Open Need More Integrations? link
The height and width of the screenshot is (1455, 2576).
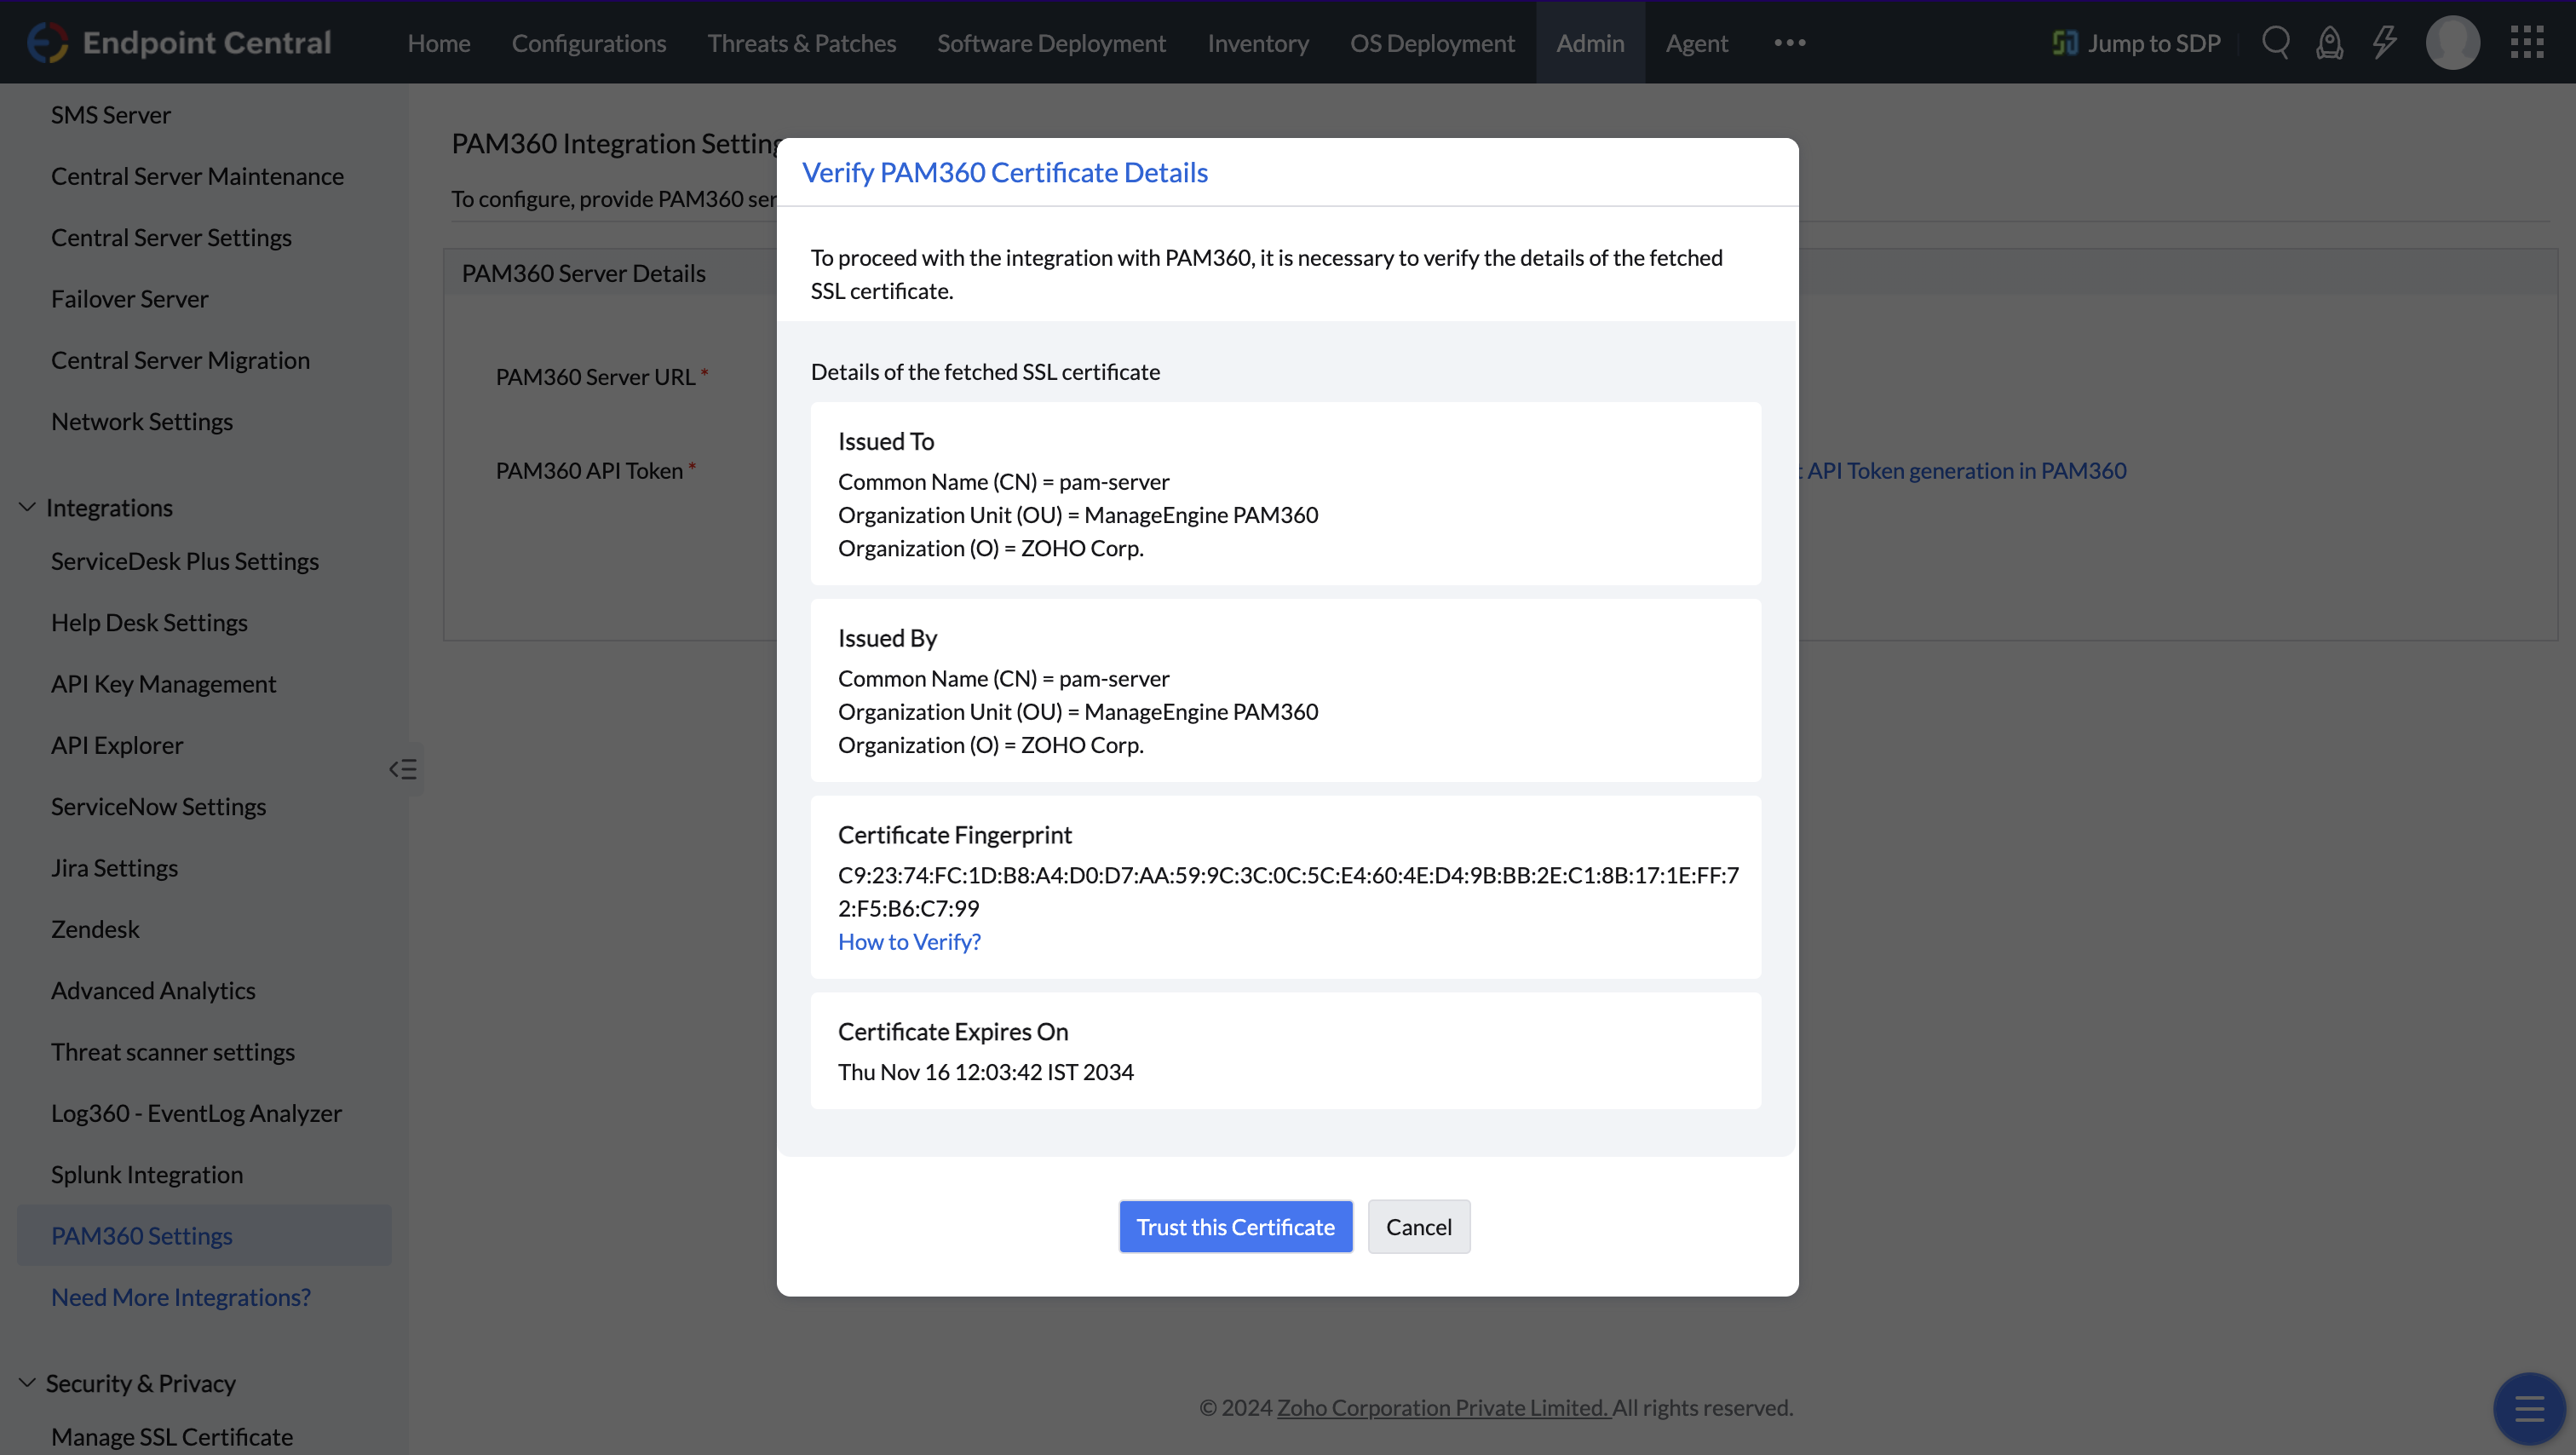pyautogui.click(x=180, y=1297)
